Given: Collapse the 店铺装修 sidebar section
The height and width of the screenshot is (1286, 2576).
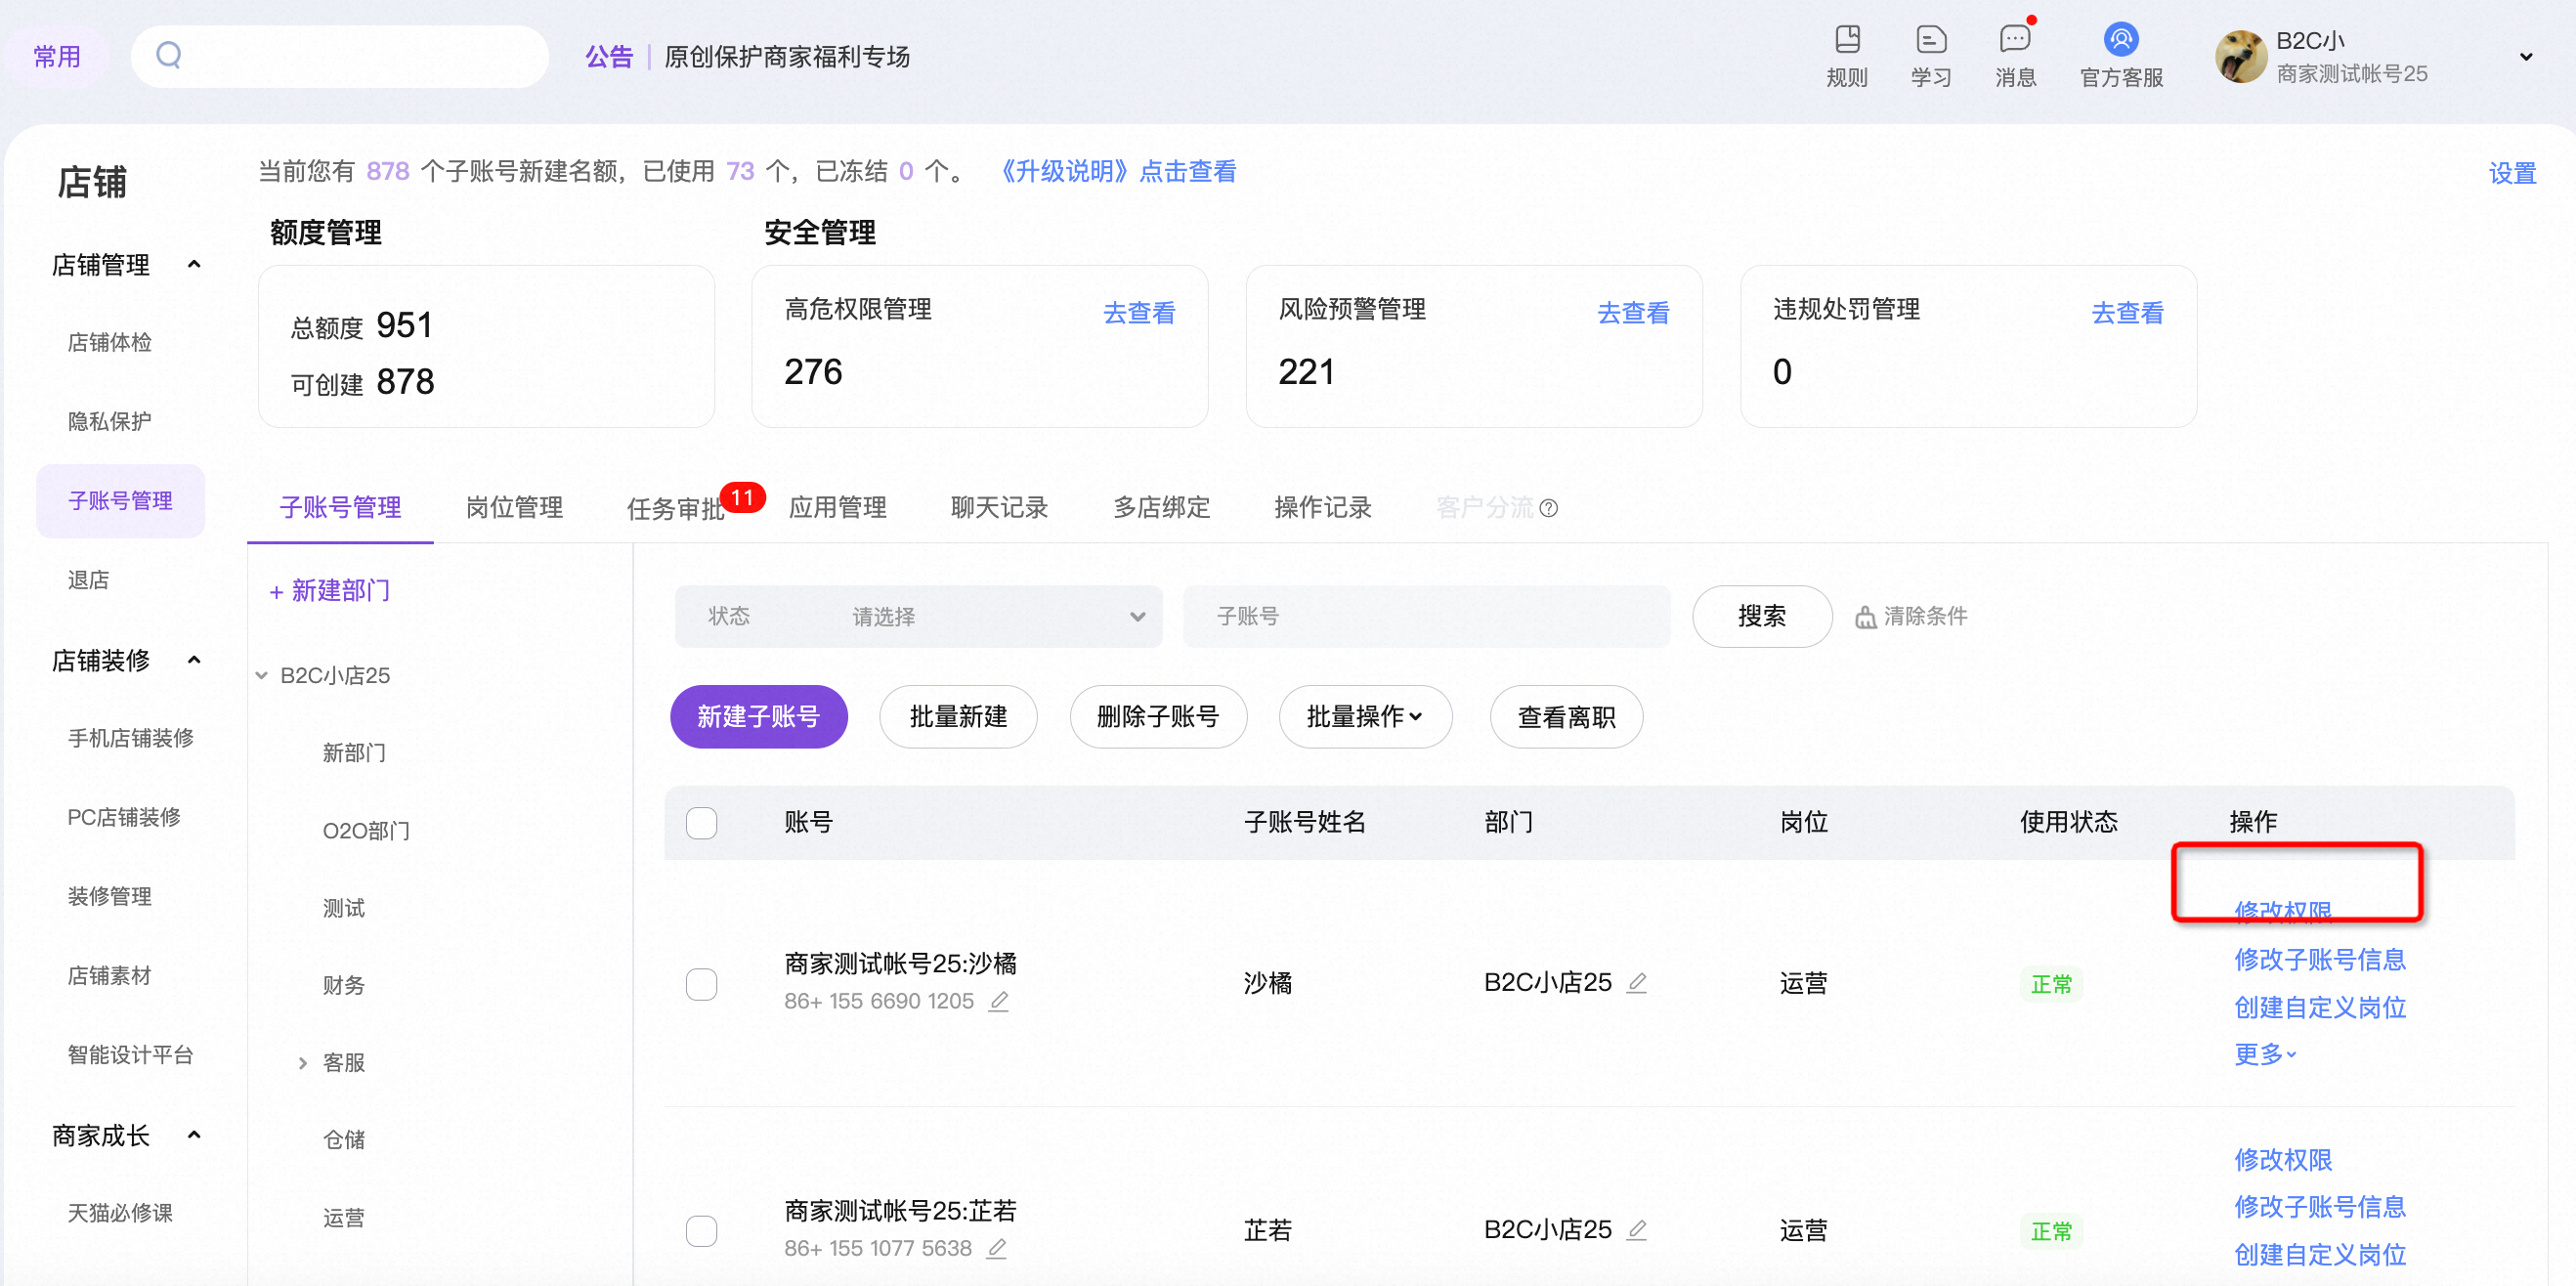Looking at the screenshot, I should [x=194, y=660].
